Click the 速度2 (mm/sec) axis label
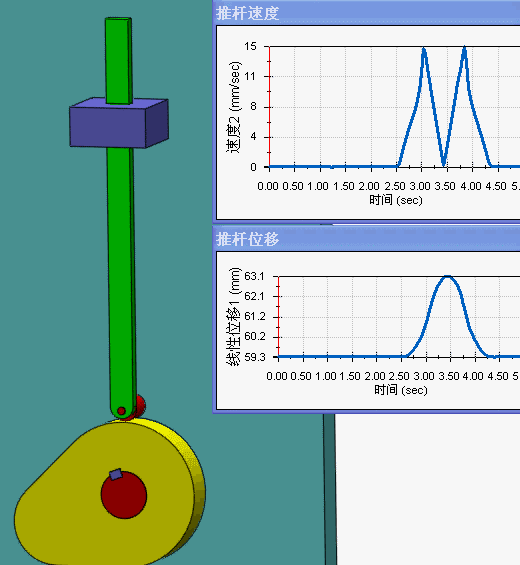 point(234,107)
